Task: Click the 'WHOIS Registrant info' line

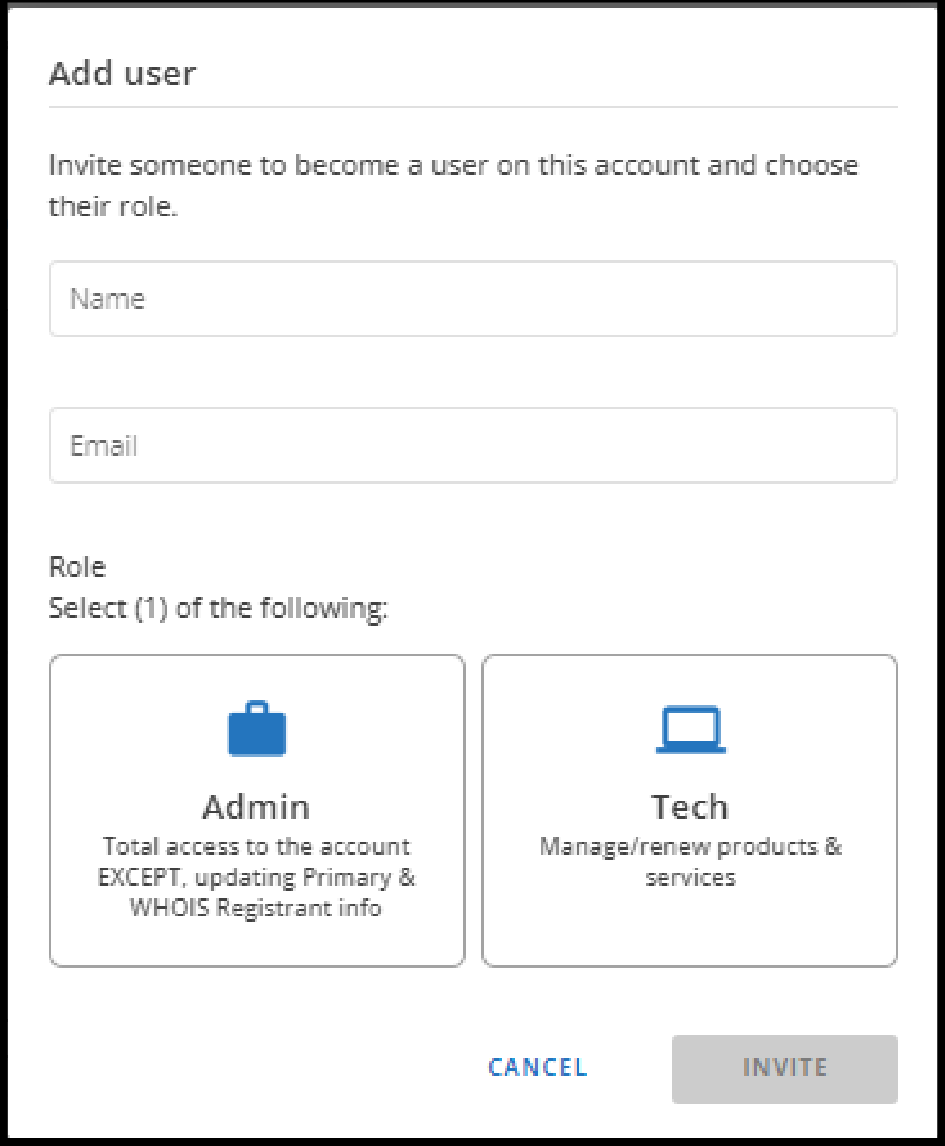Action: 256,910
